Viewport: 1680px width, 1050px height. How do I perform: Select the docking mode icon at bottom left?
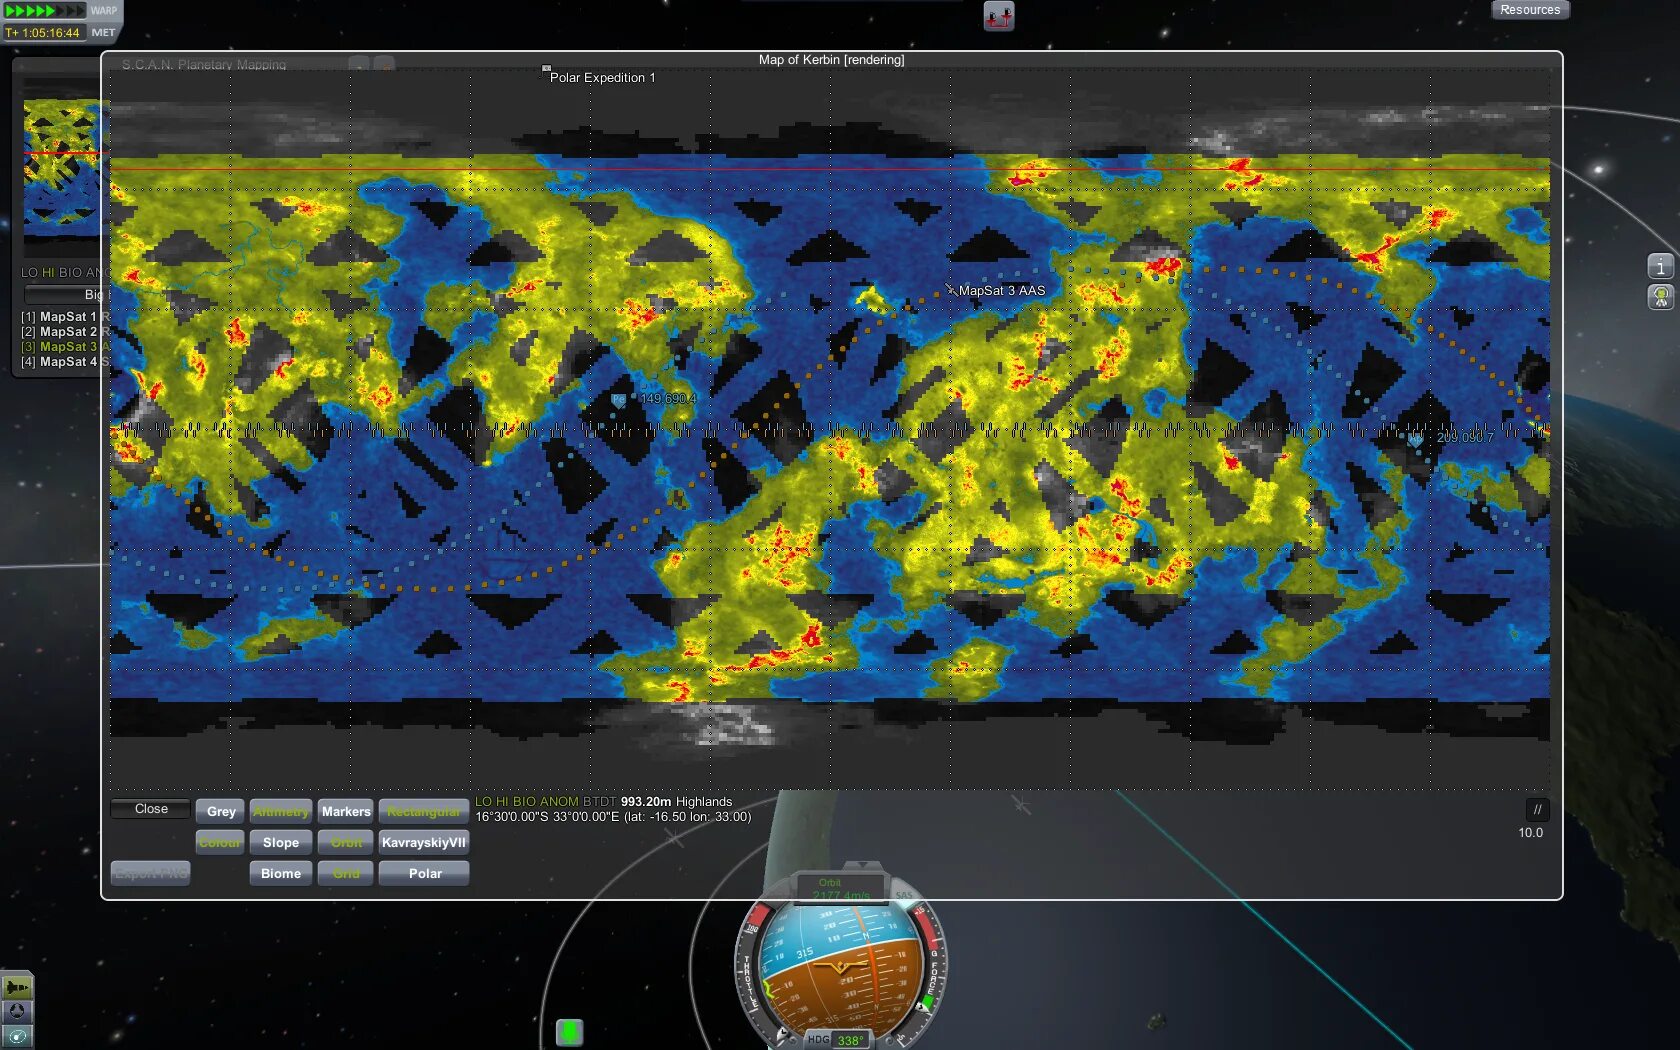pyautogui.click(x=17, y=1011)
